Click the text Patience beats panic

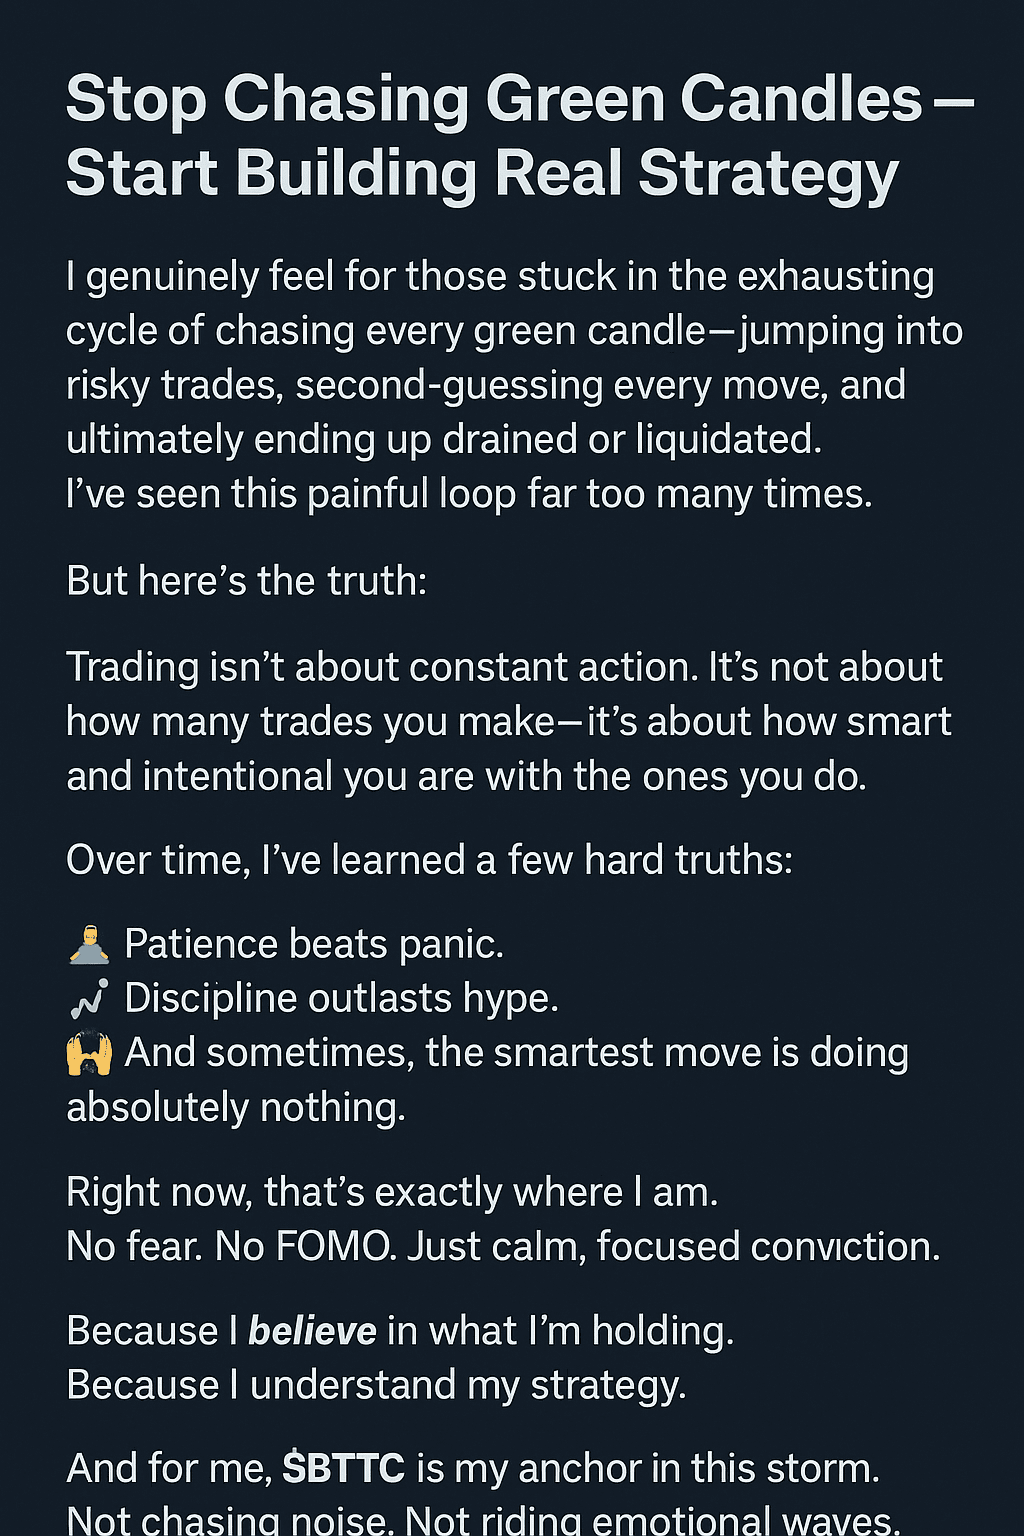point(313,945)
